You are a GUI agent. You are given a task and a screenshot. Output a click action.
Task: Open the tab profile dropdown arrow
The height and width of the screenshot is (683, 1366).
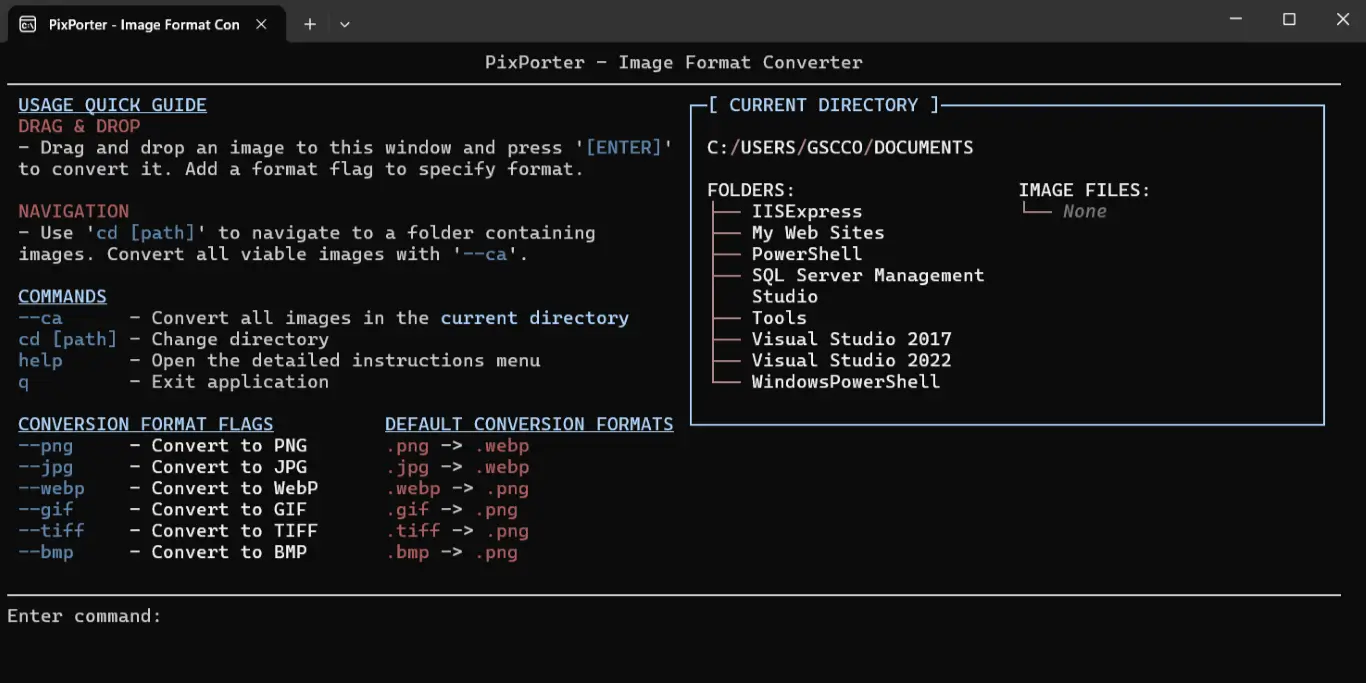click(x=345, y=24)
